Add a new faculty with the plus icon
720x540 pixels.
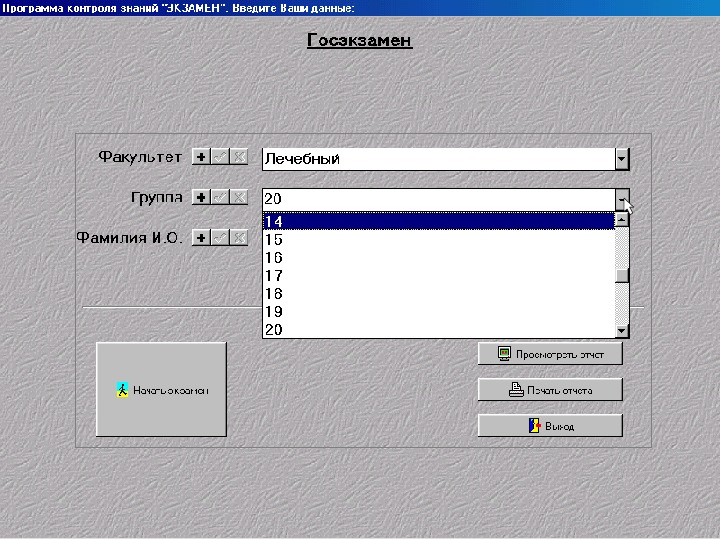[201, 157]
